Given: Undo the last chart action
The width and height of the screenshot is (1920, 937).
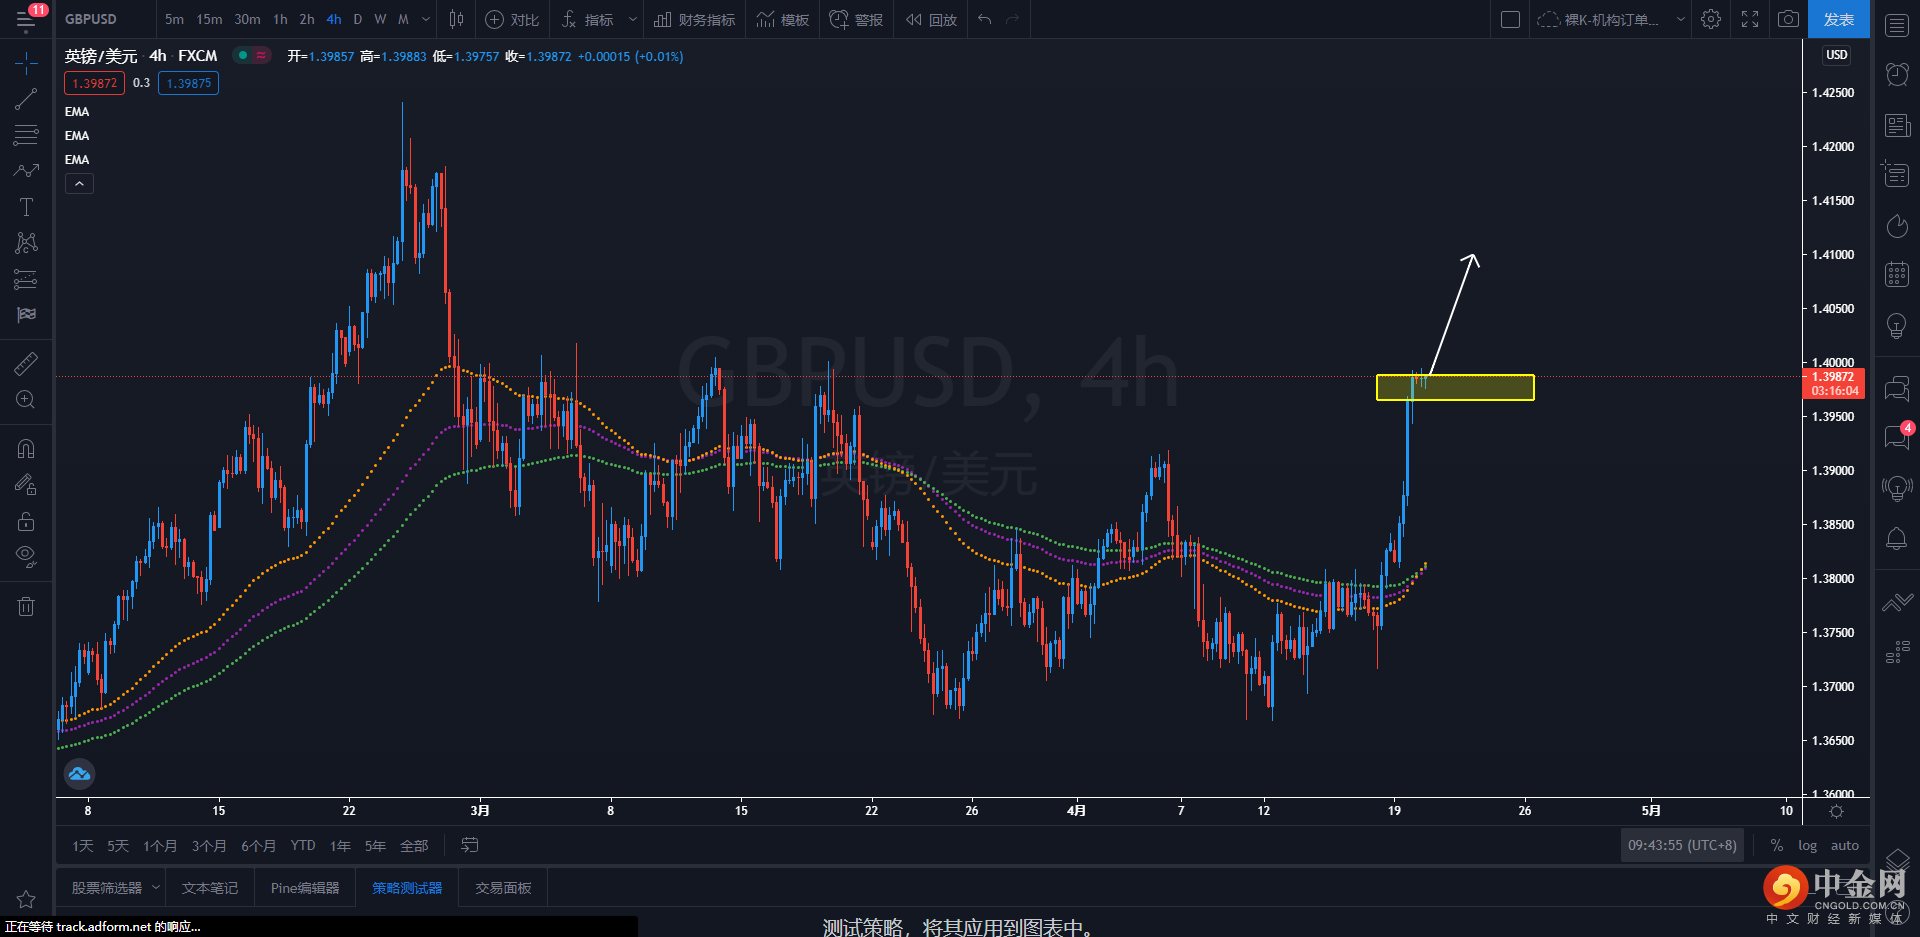Looking at the screenshot, I should tap(985, 19).
